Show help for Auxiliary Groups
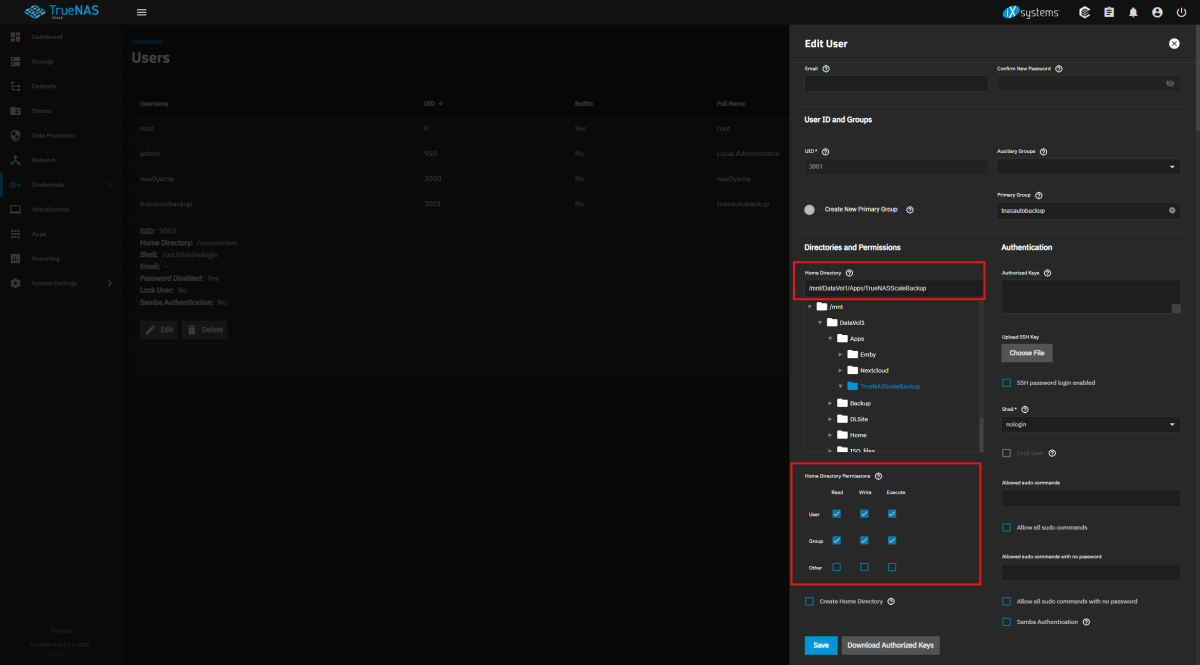 (1043, 152)
